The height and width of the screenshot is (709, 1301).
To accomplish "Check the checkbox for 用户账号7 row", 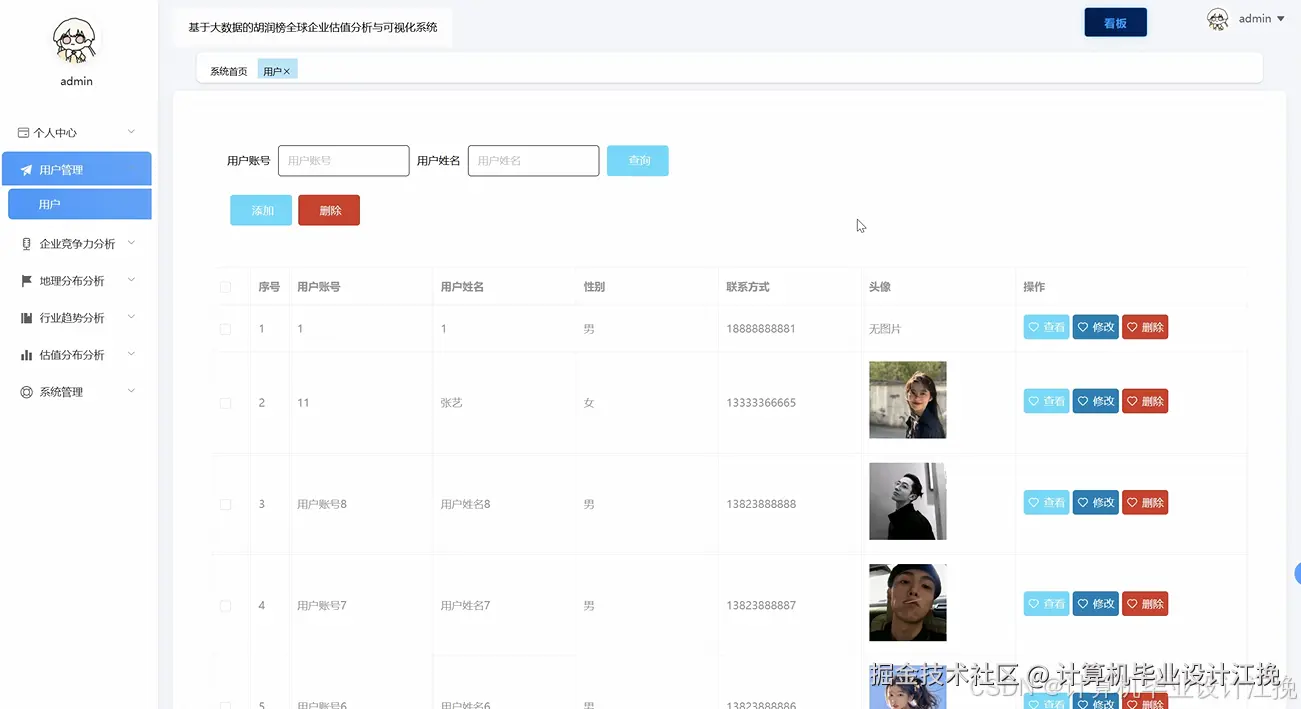I will pos(225,606).
